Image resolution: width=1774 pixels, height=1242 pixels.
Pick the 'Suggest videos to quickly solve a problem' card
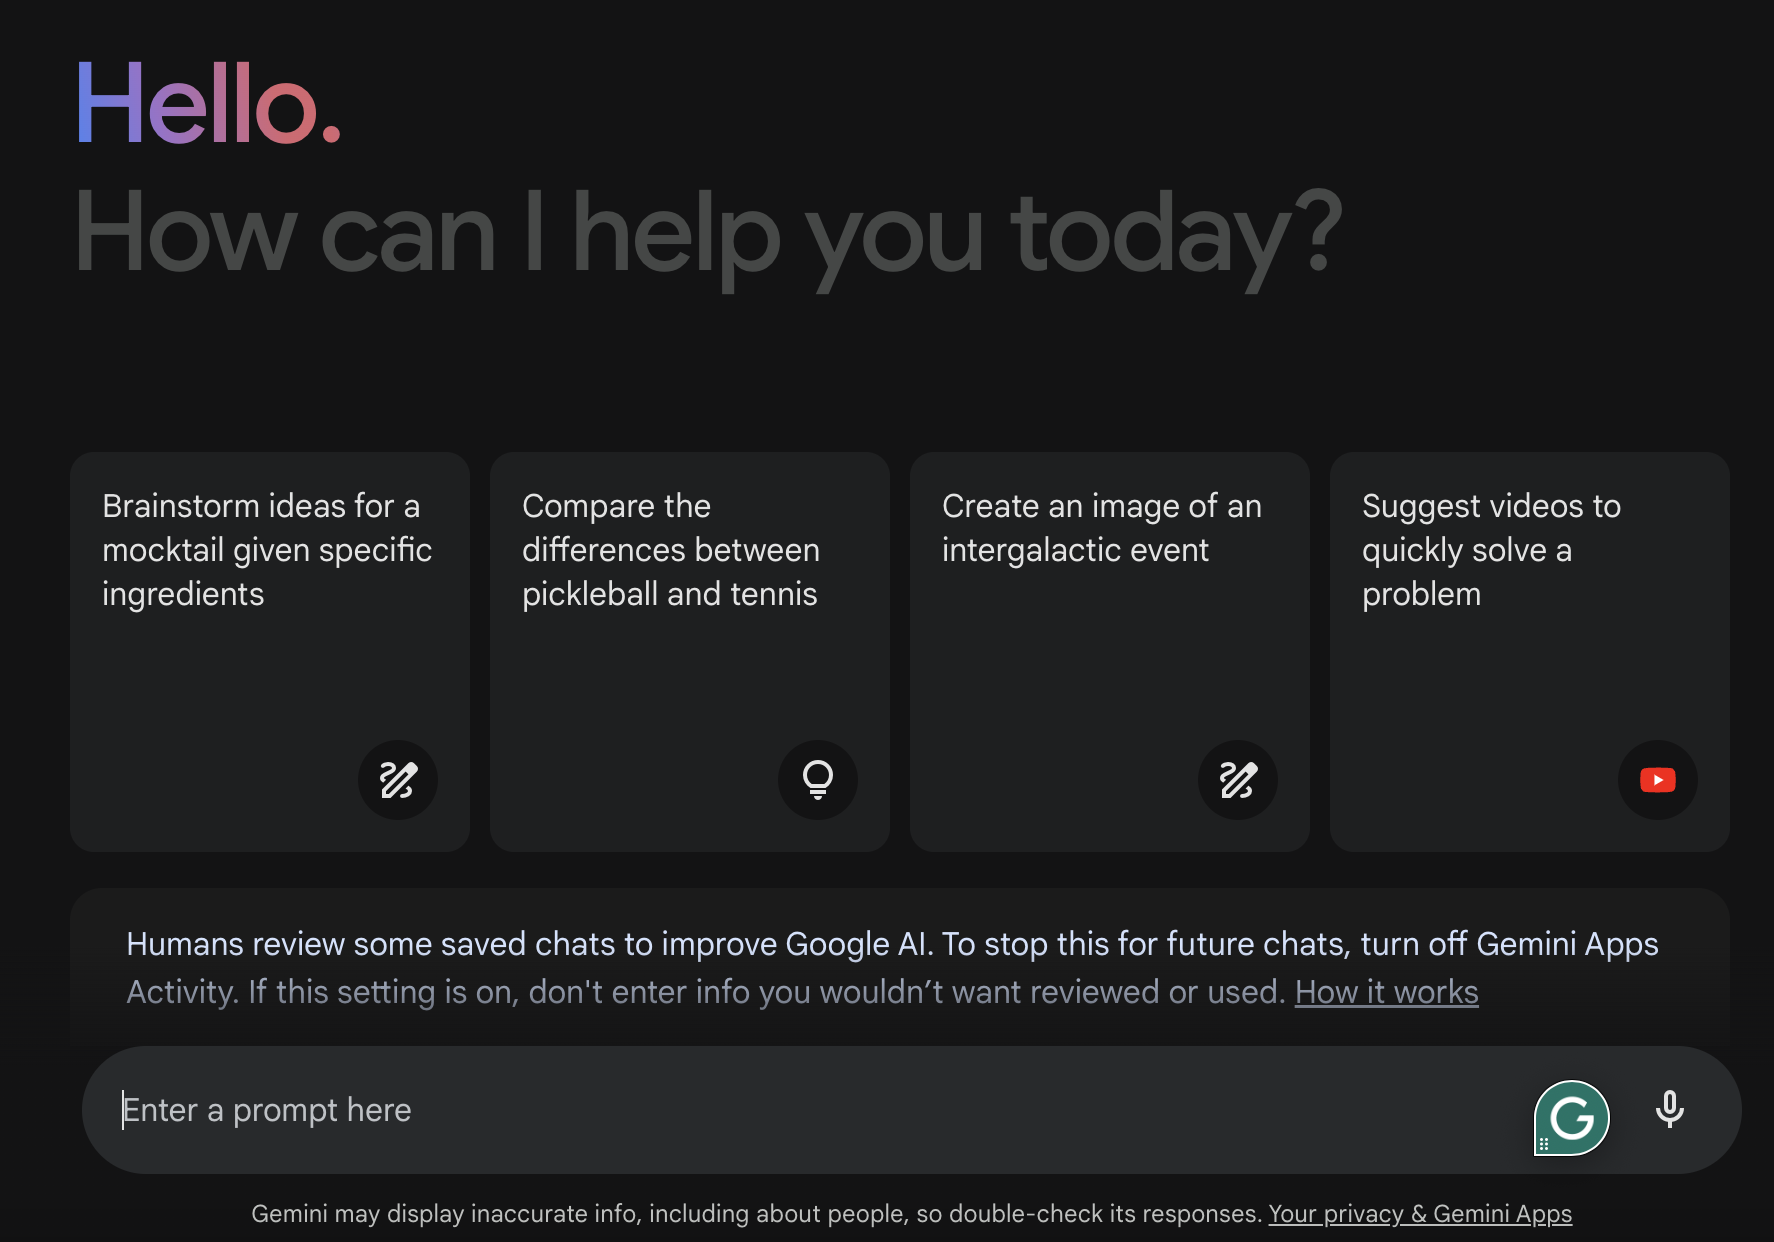pos(1529,650)
